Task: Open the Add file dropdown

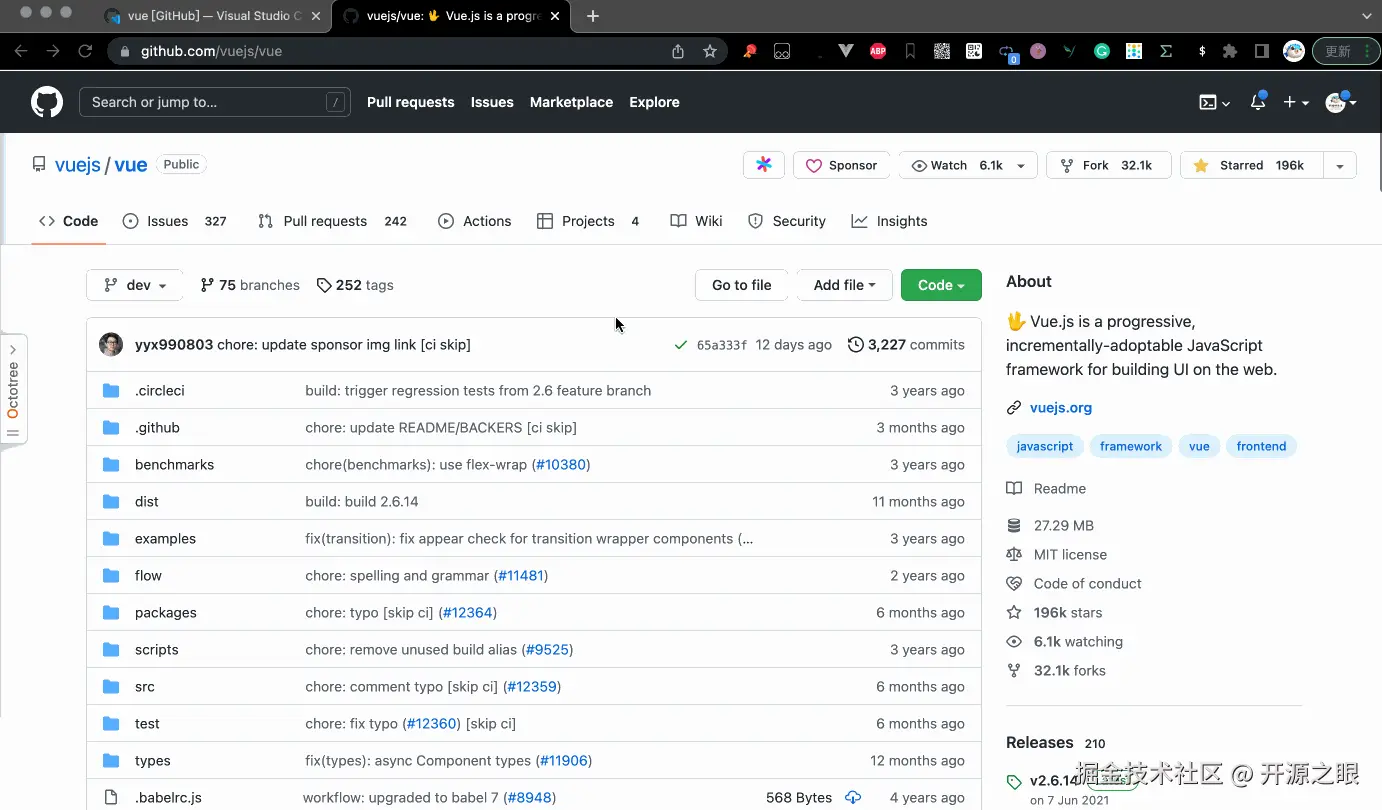Action: tap(844, 285)
